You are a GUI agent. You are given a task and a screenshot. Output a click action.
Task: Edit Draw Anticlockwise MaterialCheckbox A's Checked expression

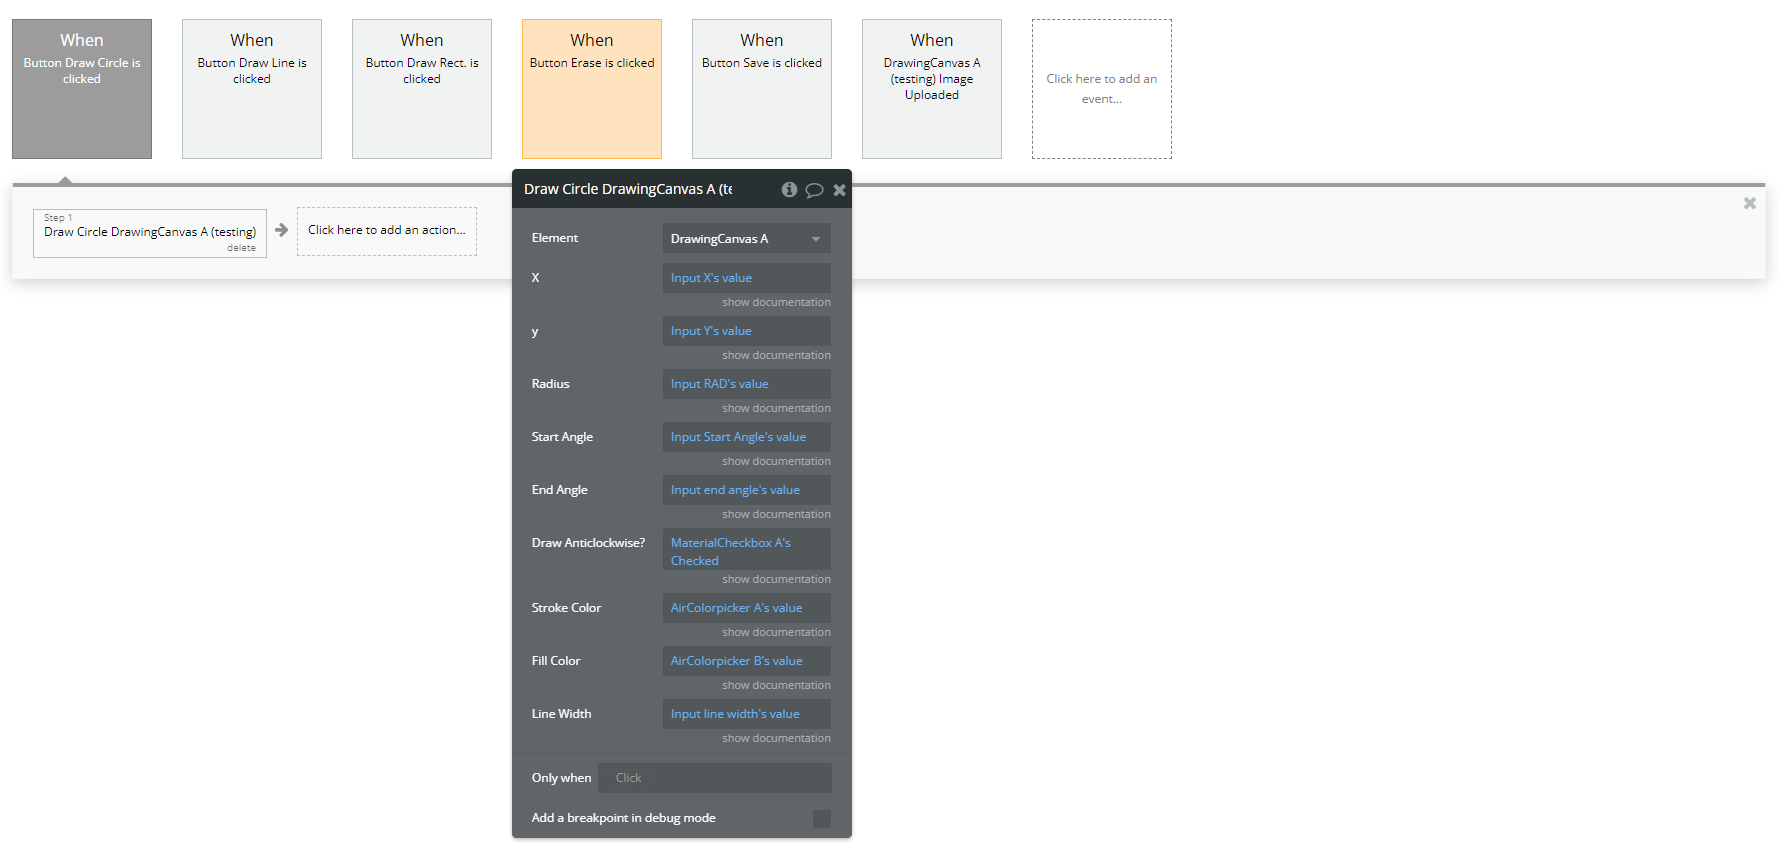pos(747,549)
